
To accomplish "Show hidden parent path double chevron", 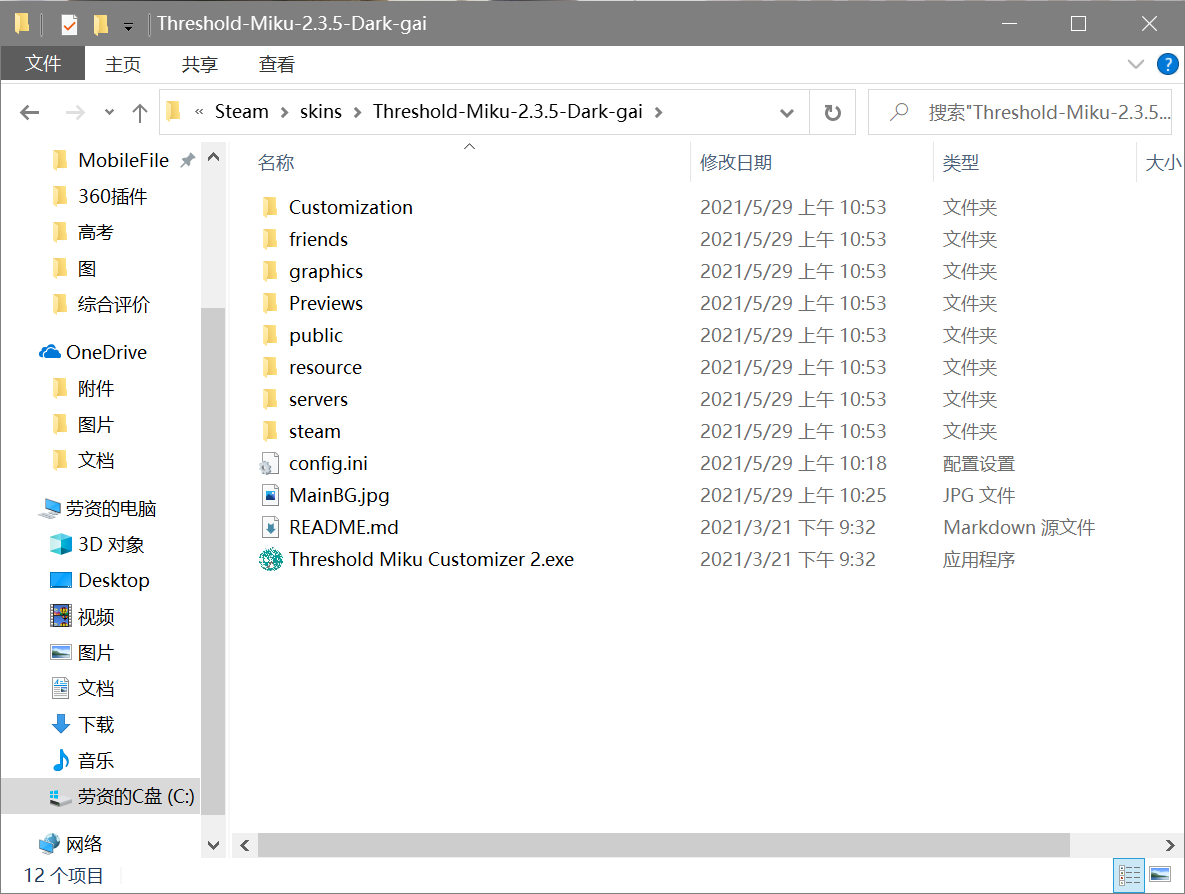I will (199, 112).
